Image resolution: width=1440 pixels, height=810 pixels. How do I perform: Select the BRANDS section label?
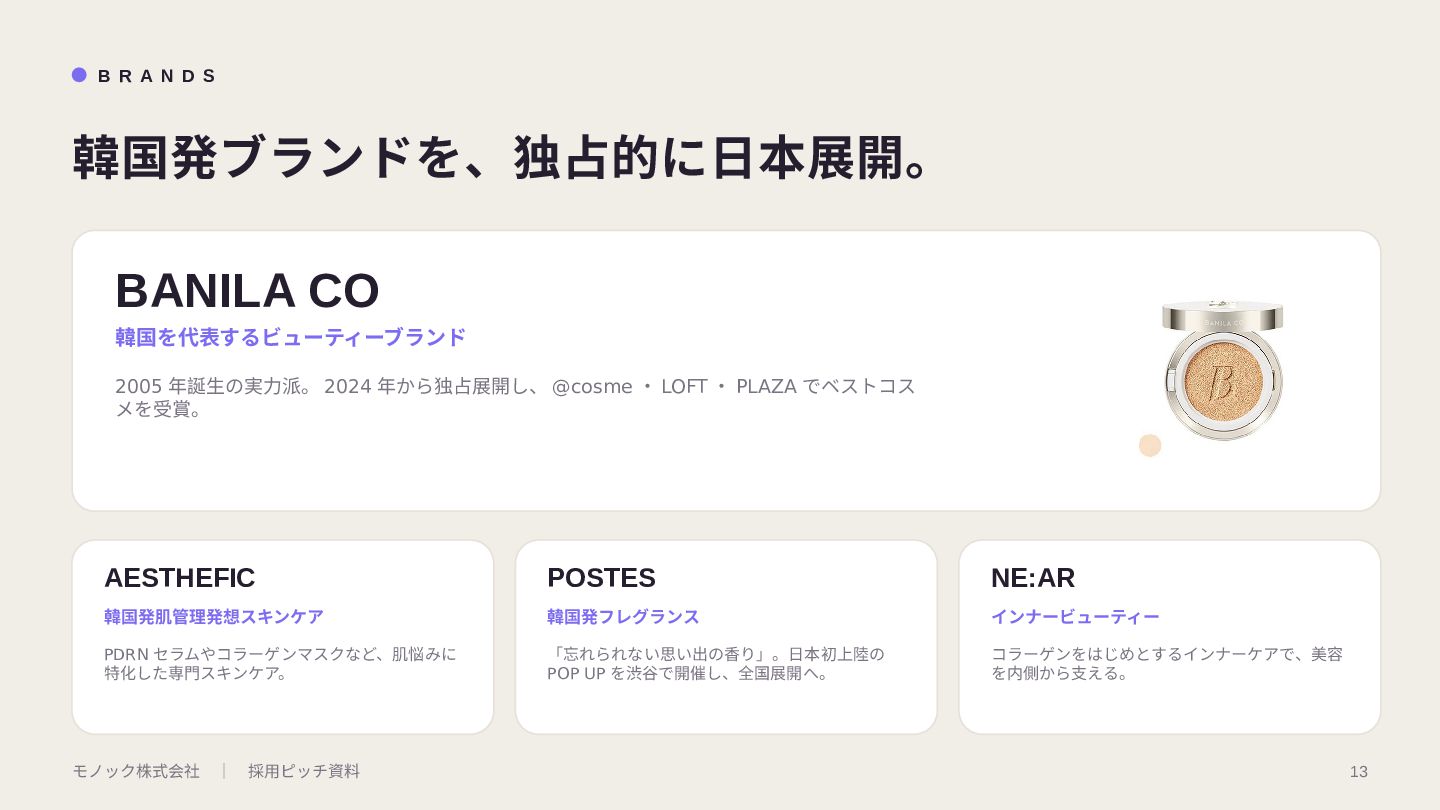click(157, 76)
